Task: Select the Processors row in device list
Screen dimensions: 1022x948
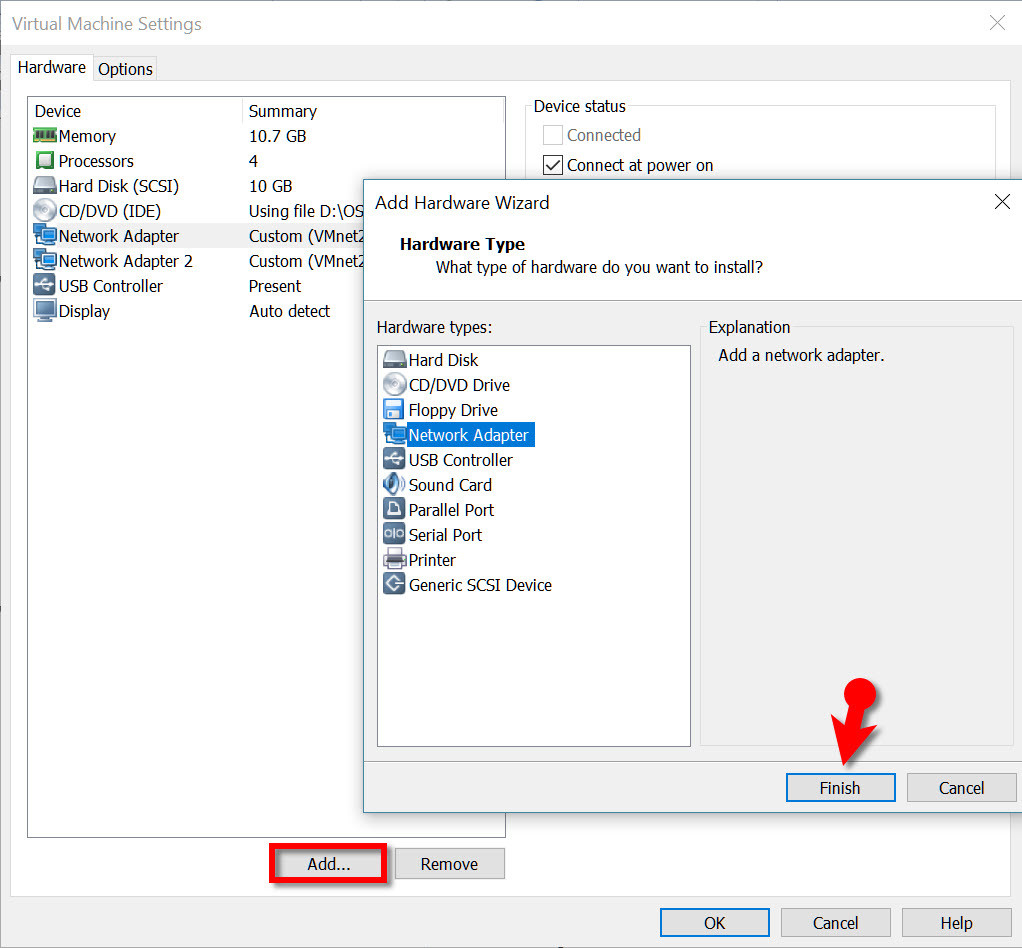Action: 266,160
